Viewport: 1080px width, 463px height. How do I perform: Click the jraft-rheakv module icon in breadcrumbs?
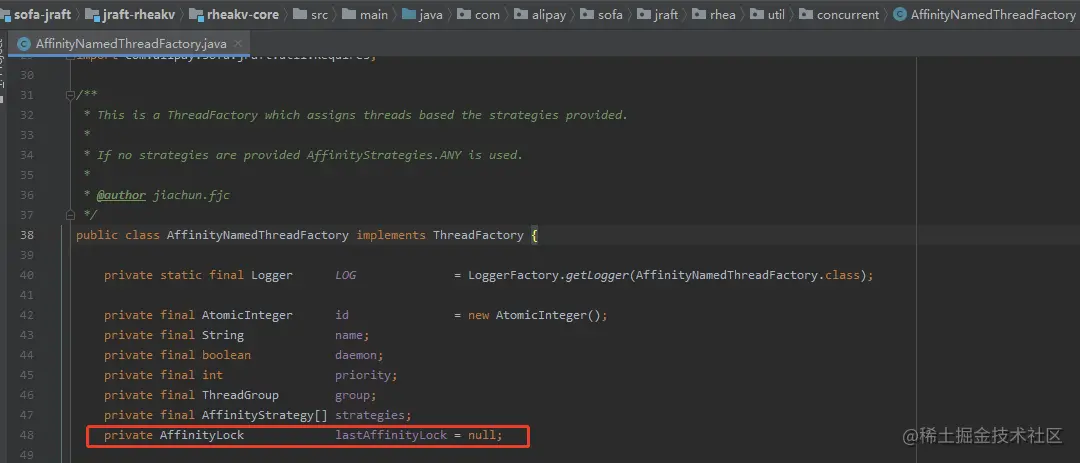click(93, 14)
